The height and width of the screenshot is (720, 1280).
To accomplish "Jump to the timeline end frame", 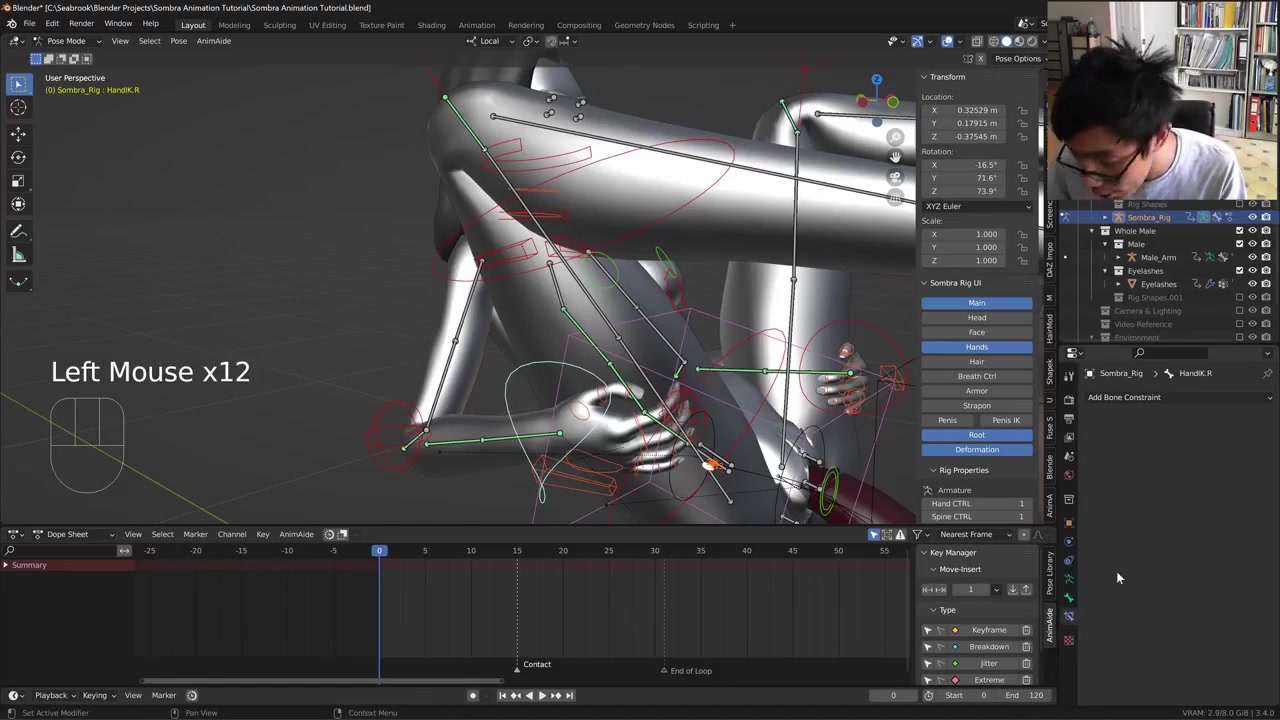I will (x=569, y=695).
